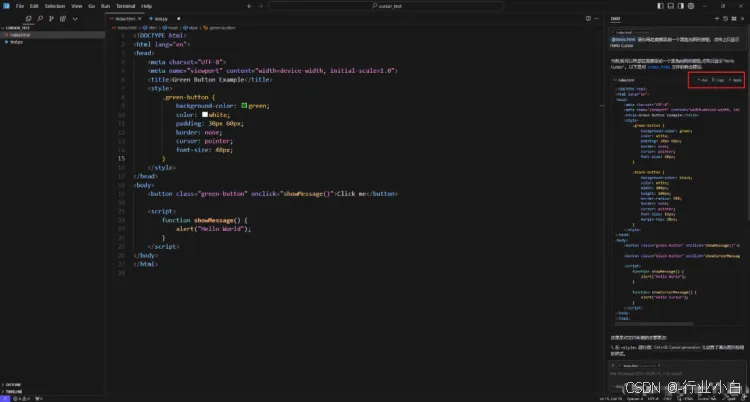Open chat in editor icon

[734, 19]
